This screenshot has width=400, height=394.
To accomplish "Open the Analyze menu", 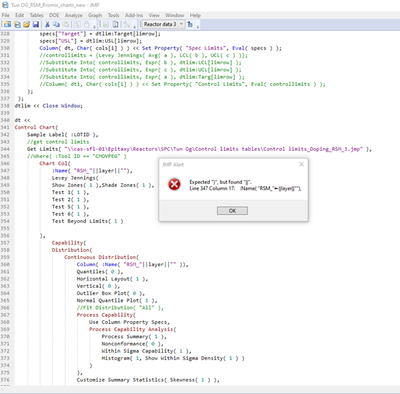I will (x=74, y=15).
